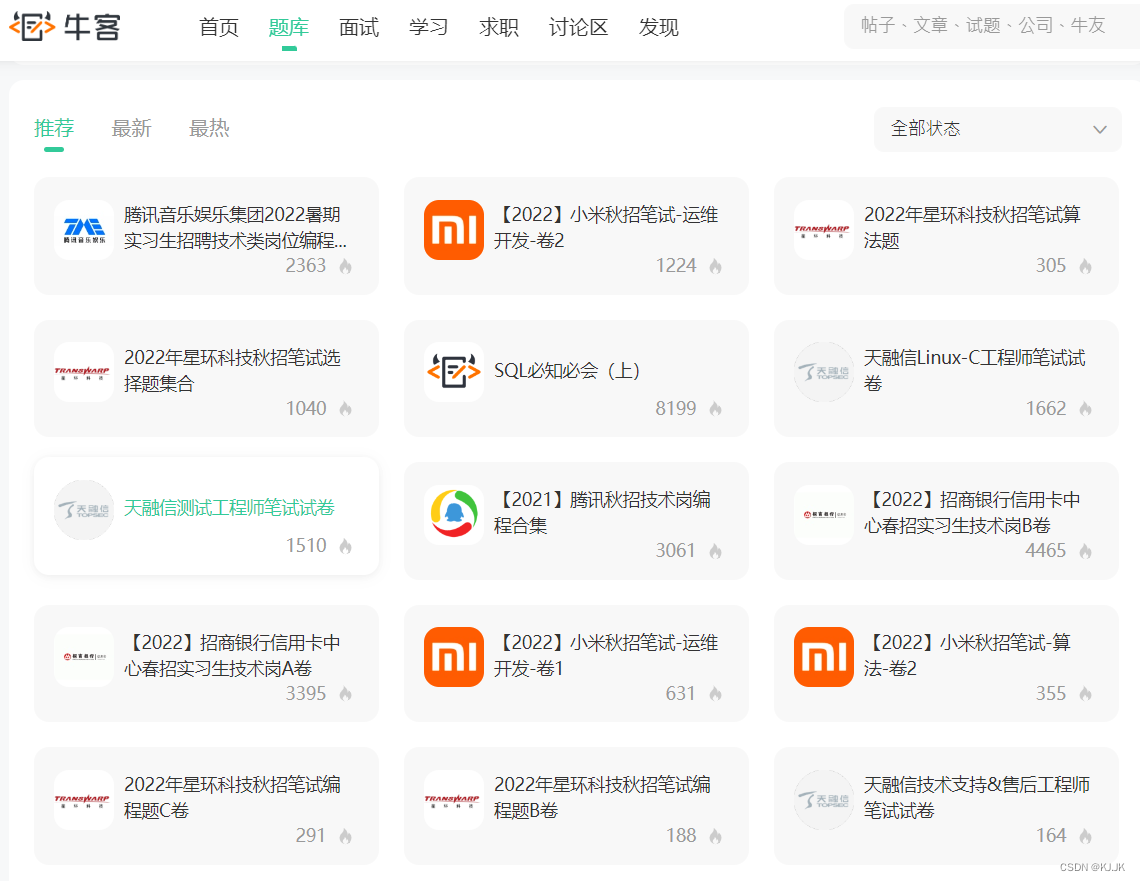This screenshot has height=881, width=1140.
Task: Expand the 全部状态 filter dropdown
Action: 998,129
